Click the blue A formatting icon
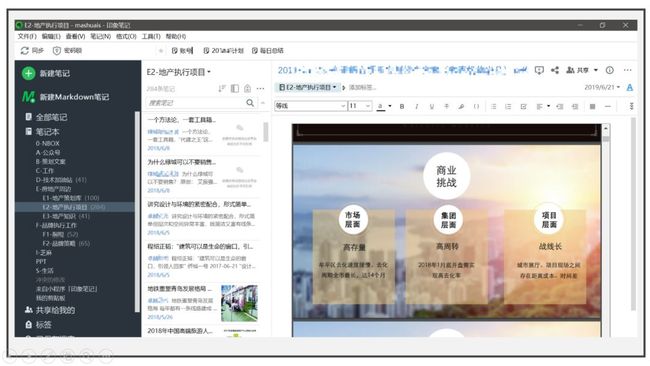 pyautogui.click(x=630, y=87)
